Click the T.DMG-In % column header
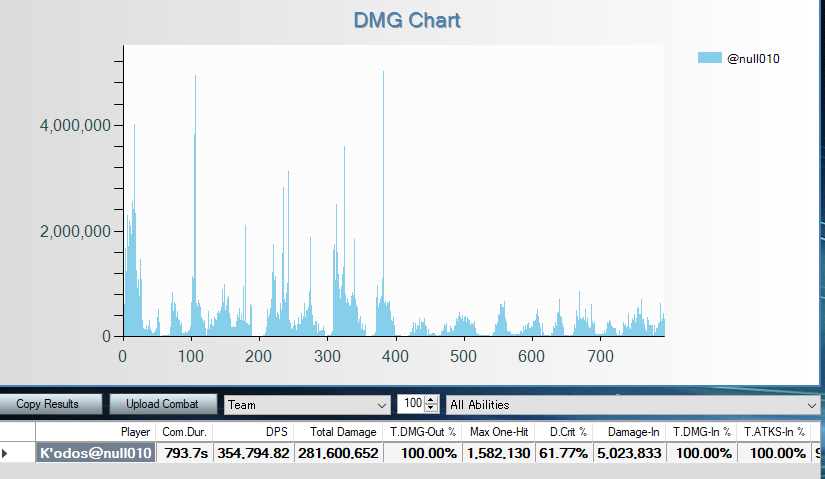 coord(701,432)
